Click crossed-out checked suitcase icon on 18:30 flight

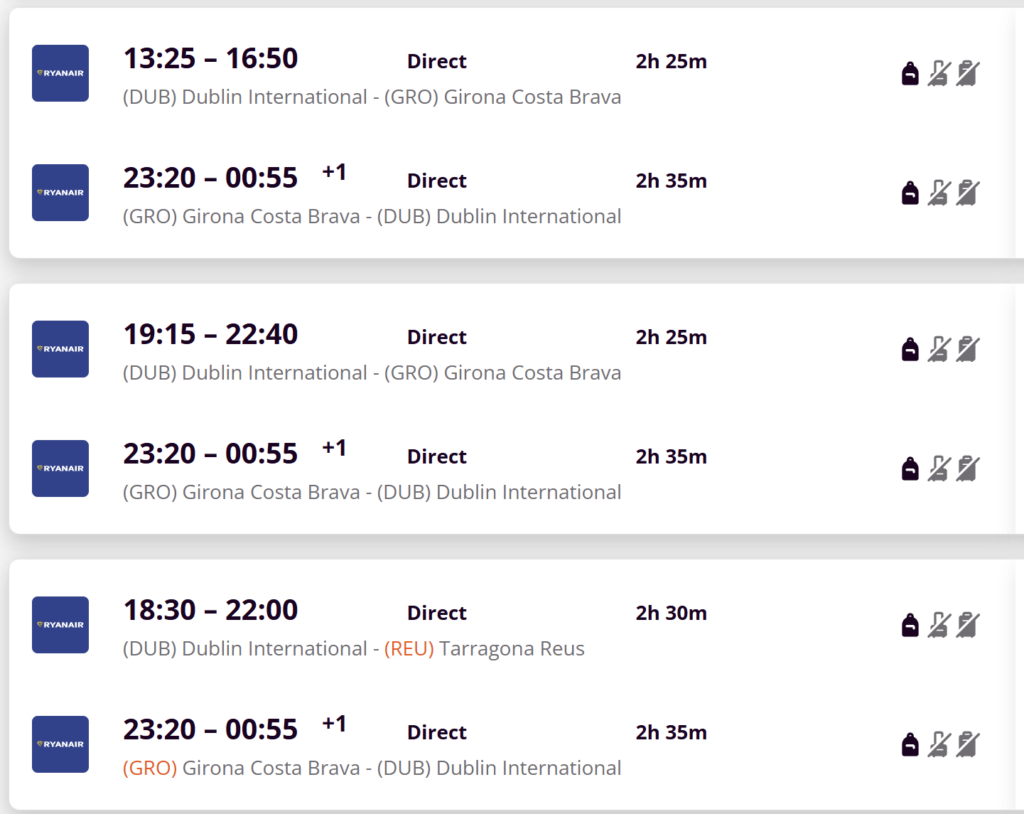coord(967,625)
